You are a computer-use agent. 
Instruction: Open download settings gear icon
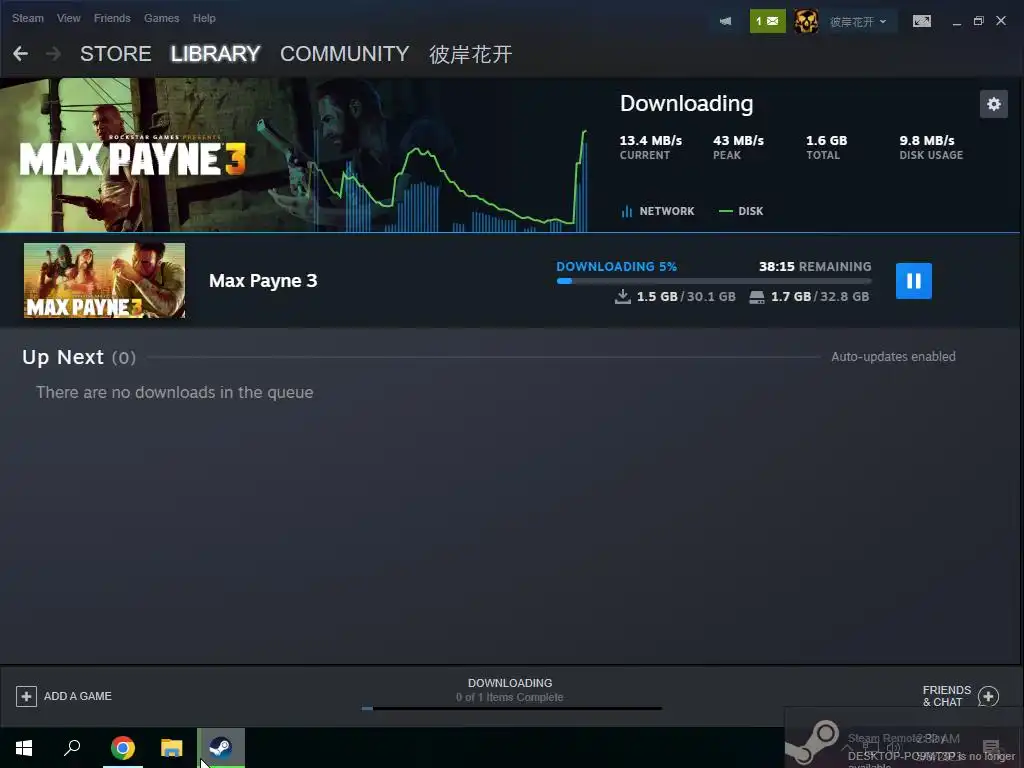click(x=993, y=104)
